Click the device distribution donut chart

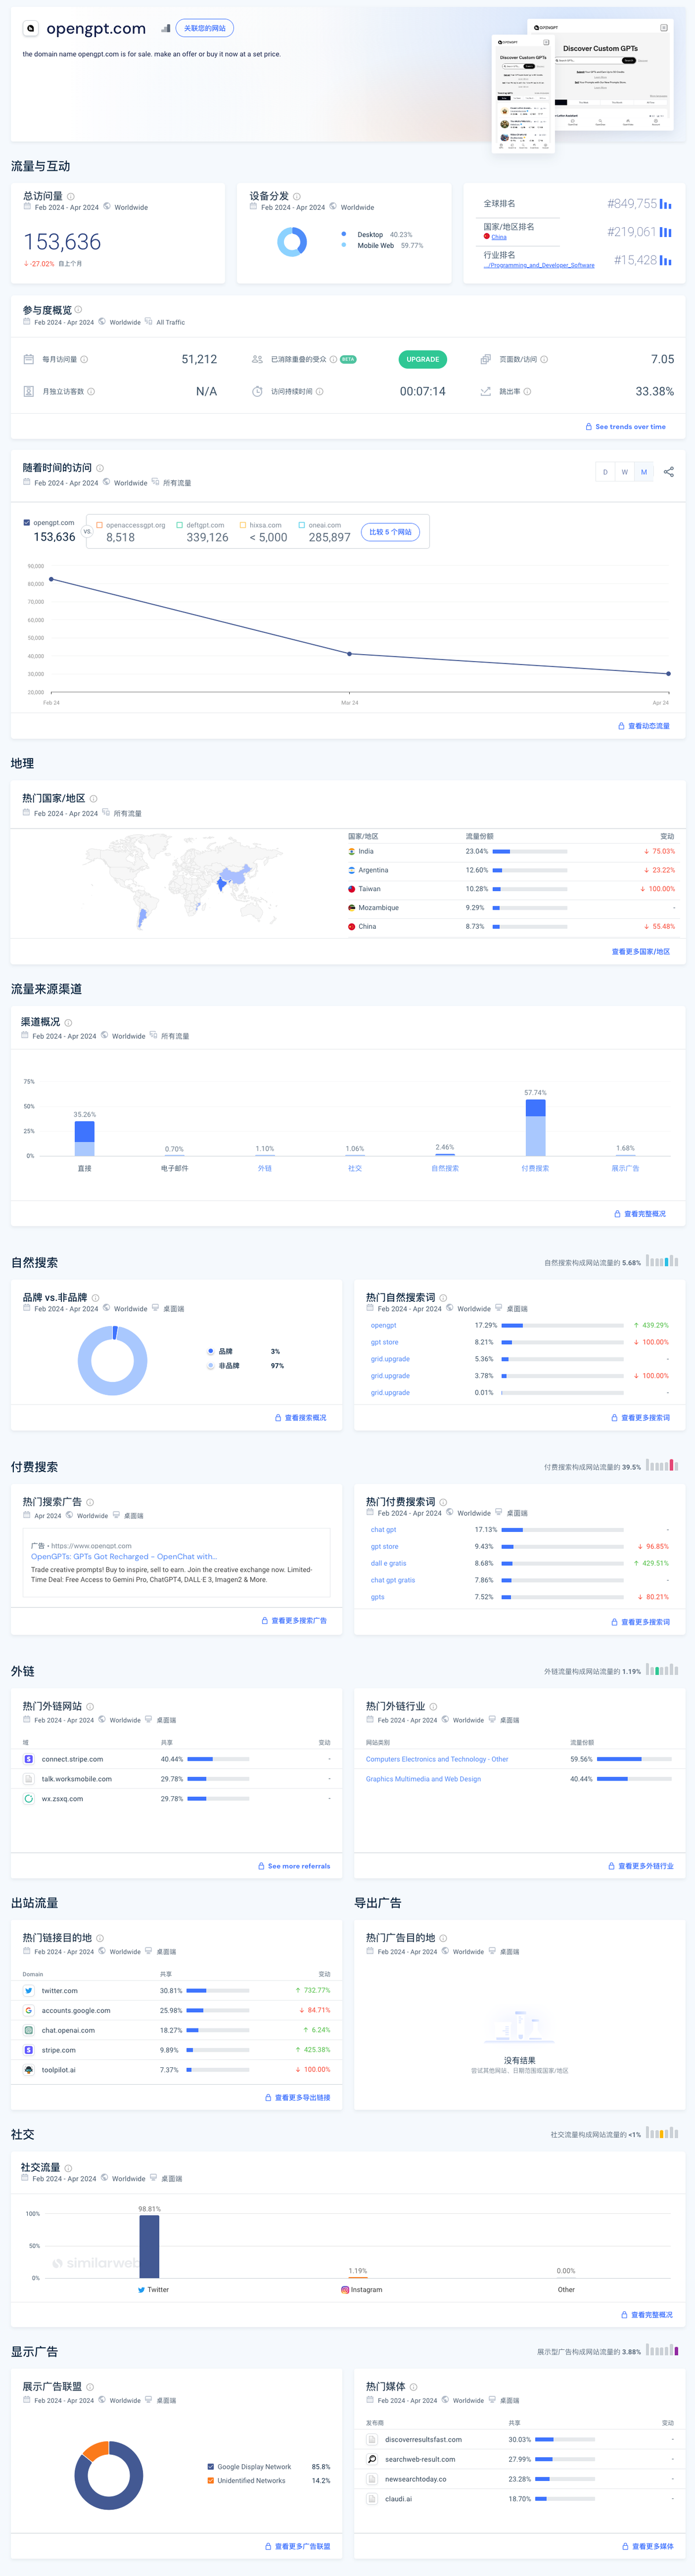(292, 242)
